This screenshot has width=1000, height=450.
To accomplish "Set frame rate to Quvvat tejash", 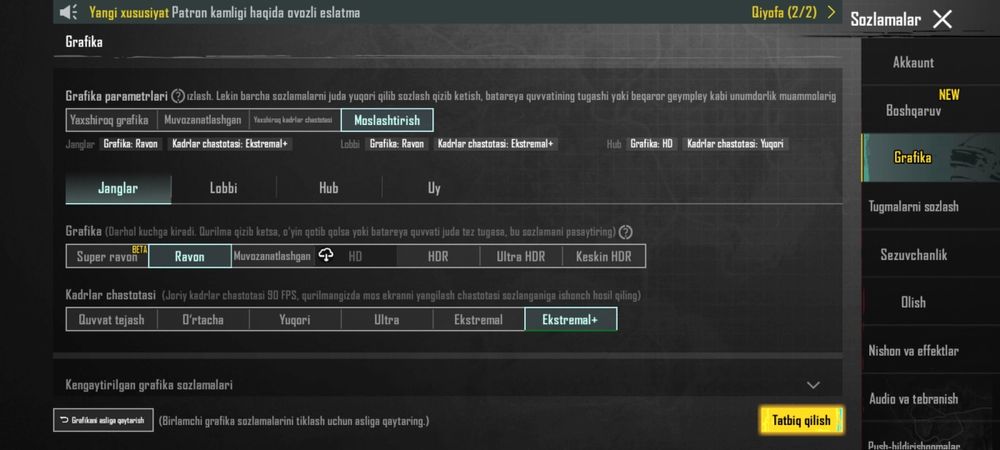I will [x=112, y=319].
